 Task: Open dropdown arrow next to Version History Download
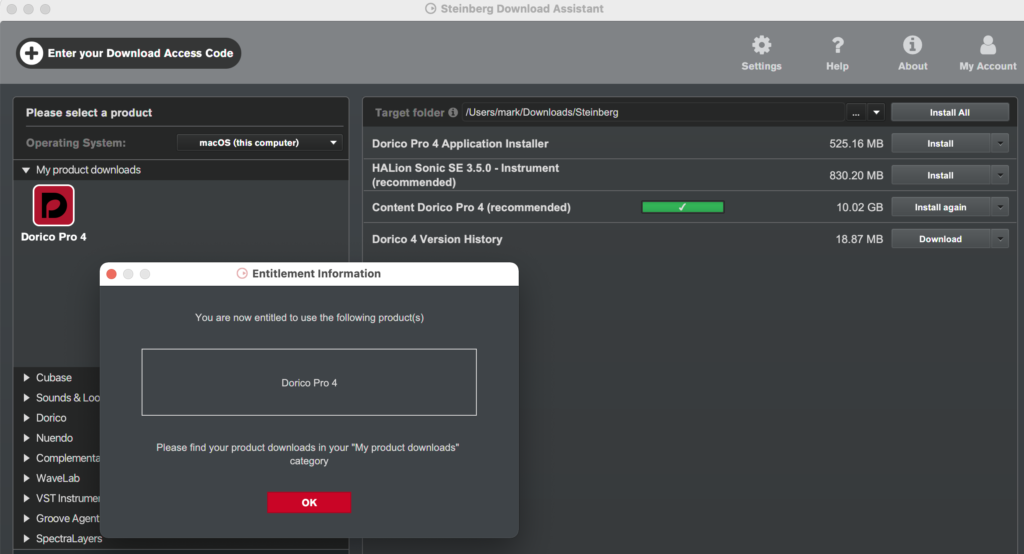click(1000, 239)
